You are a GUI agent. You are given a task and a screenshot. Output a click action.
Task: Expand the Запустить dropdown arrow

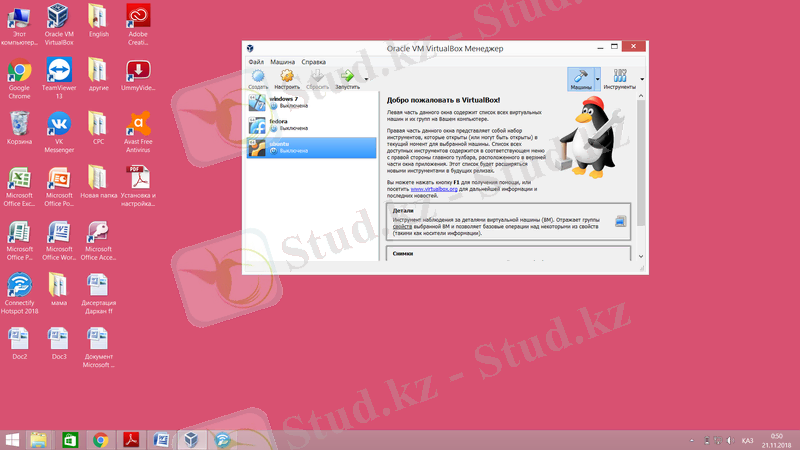pyautogui.click(x=366, y=79)
